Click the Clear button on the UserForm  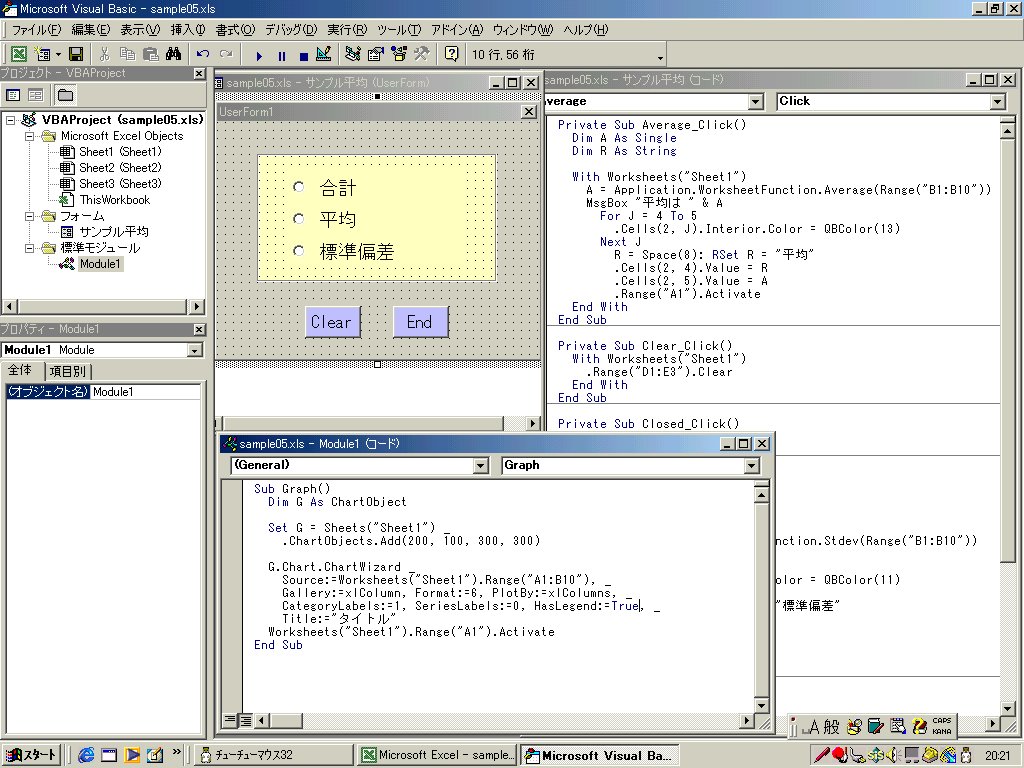point(332,321)
